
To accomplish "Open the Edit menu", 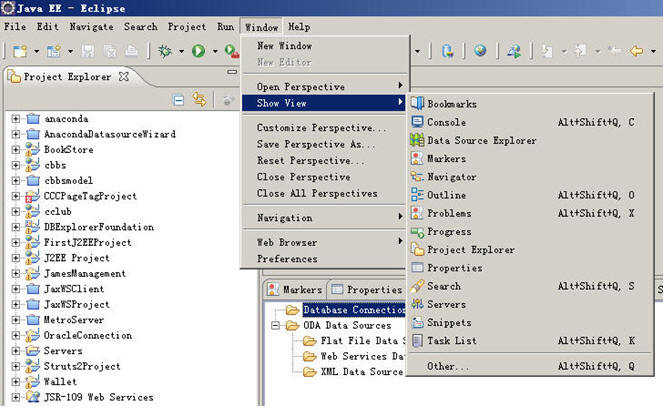I will [47, 27].
